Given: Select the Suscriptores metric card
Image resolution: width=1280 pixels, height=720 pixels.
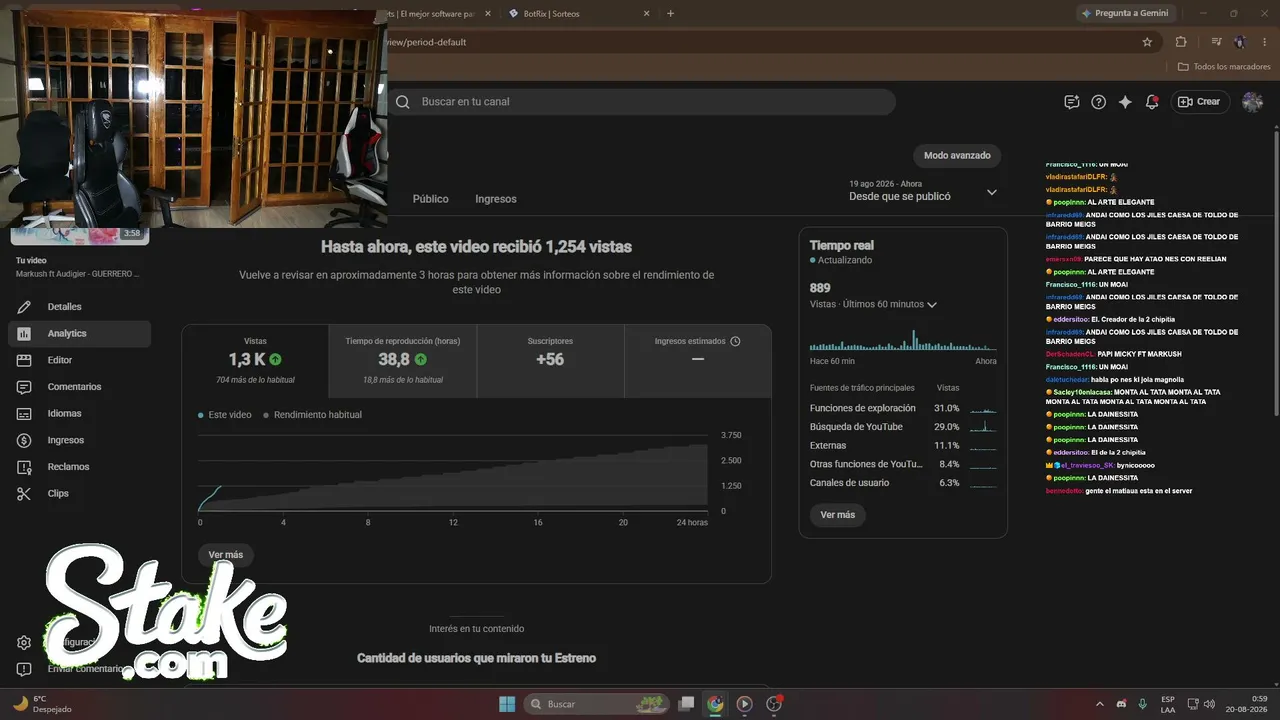Looking at the screenshot, I should pyautogui.click(x=550, y=361).
